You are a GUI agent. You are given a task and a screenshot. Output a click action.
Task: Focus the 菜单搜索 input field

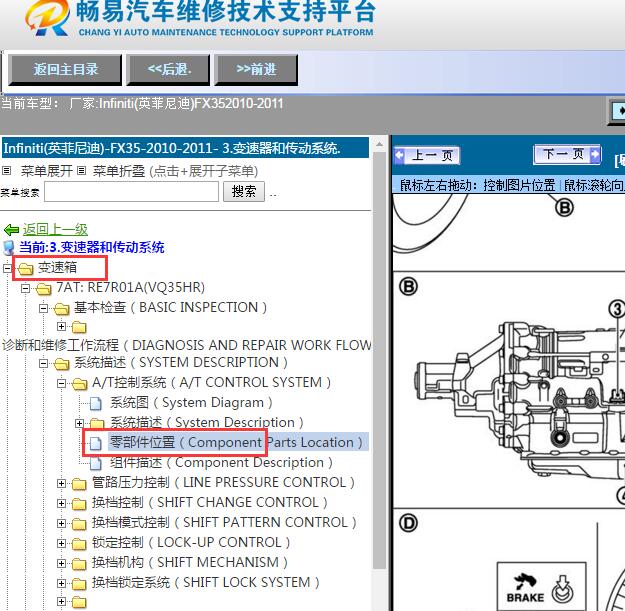click(131, 192)
